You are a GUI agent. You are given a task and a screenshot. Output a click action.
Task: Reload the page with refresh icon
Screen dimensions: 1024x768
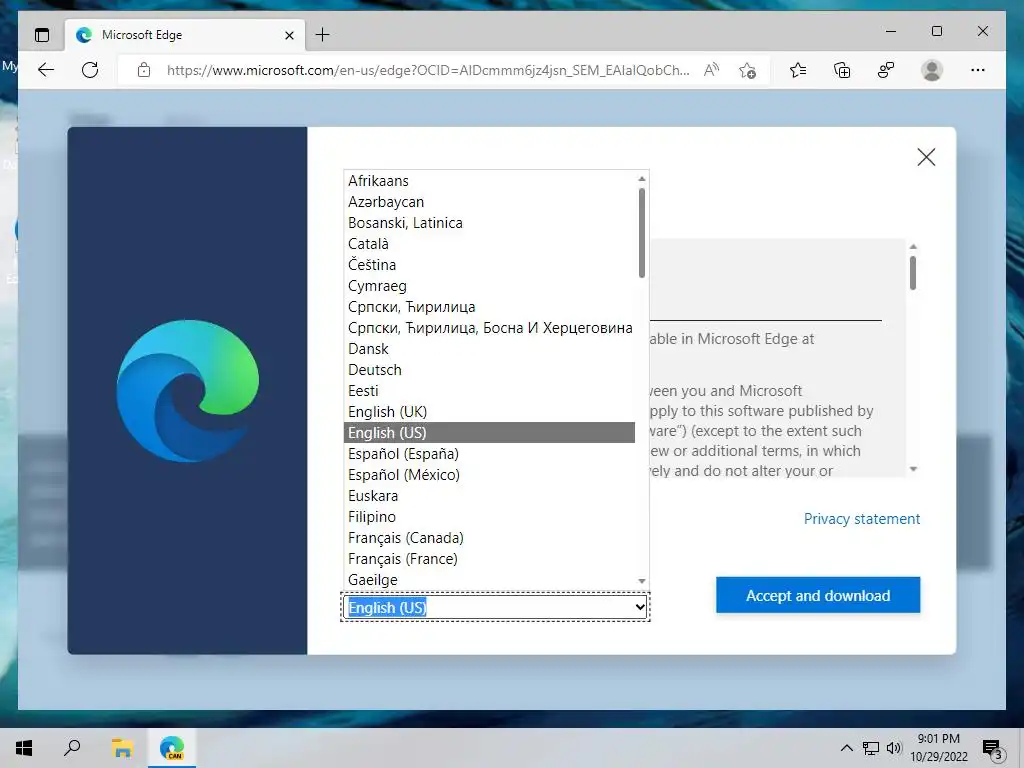(x=90, y=70)
